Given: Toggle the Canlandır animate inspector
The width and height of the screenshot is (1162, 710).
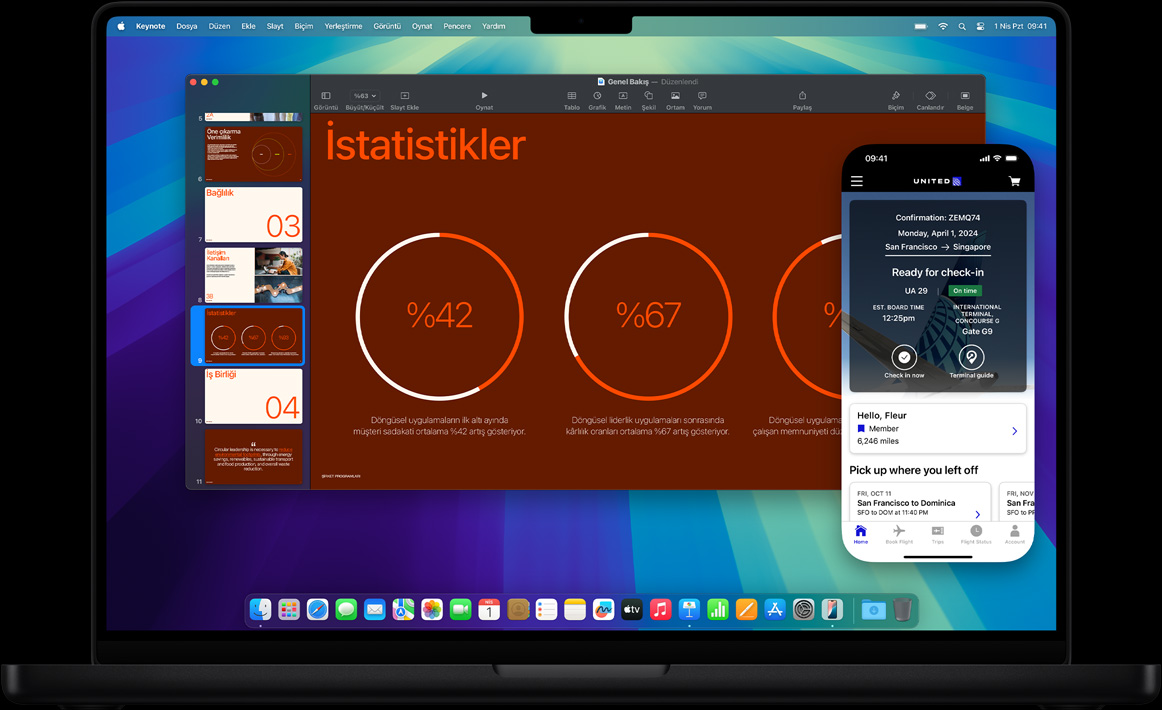Looking at the screenshot, I should click(x=930, y=100).
